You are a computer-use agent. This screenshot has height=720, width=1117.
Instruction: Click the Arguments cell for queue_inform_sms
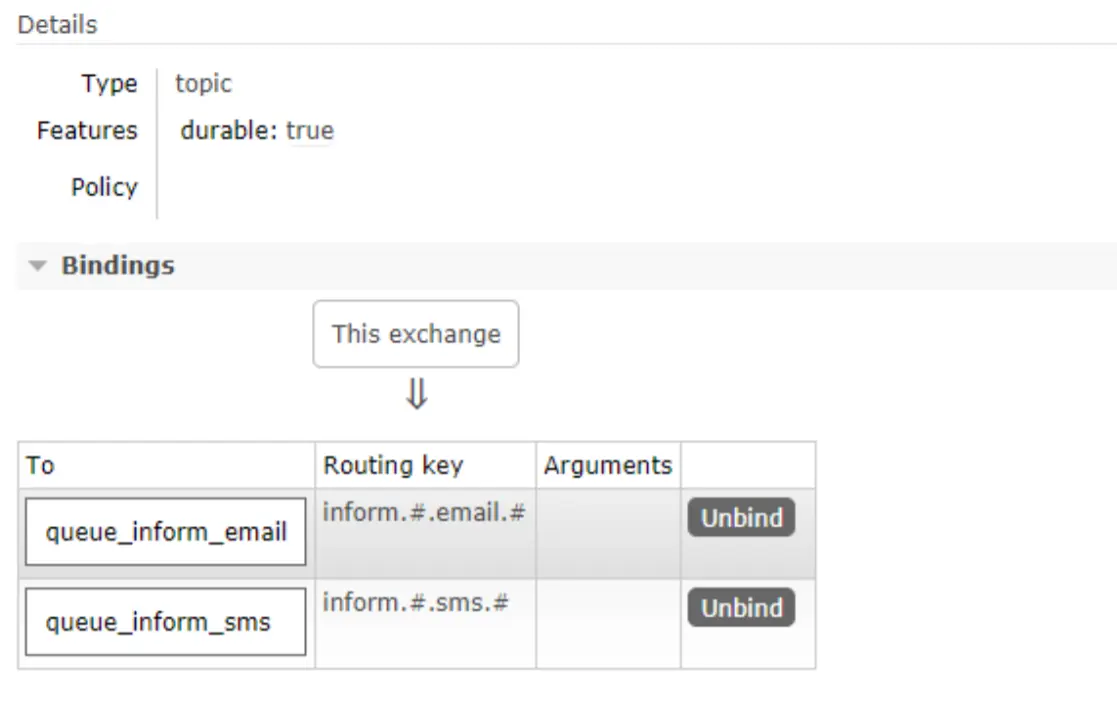point(608,623)
